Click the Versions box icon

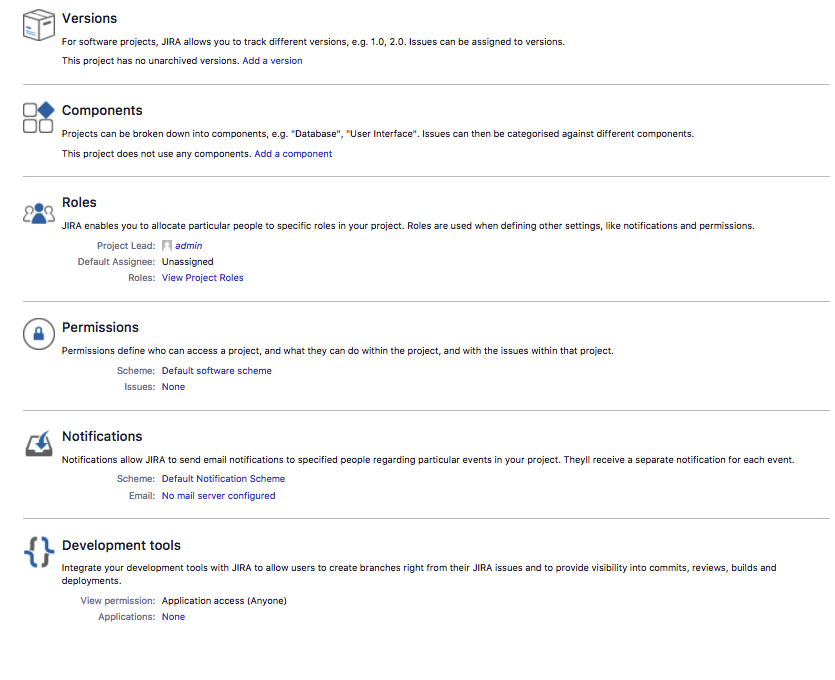click(x=38, y=25)
